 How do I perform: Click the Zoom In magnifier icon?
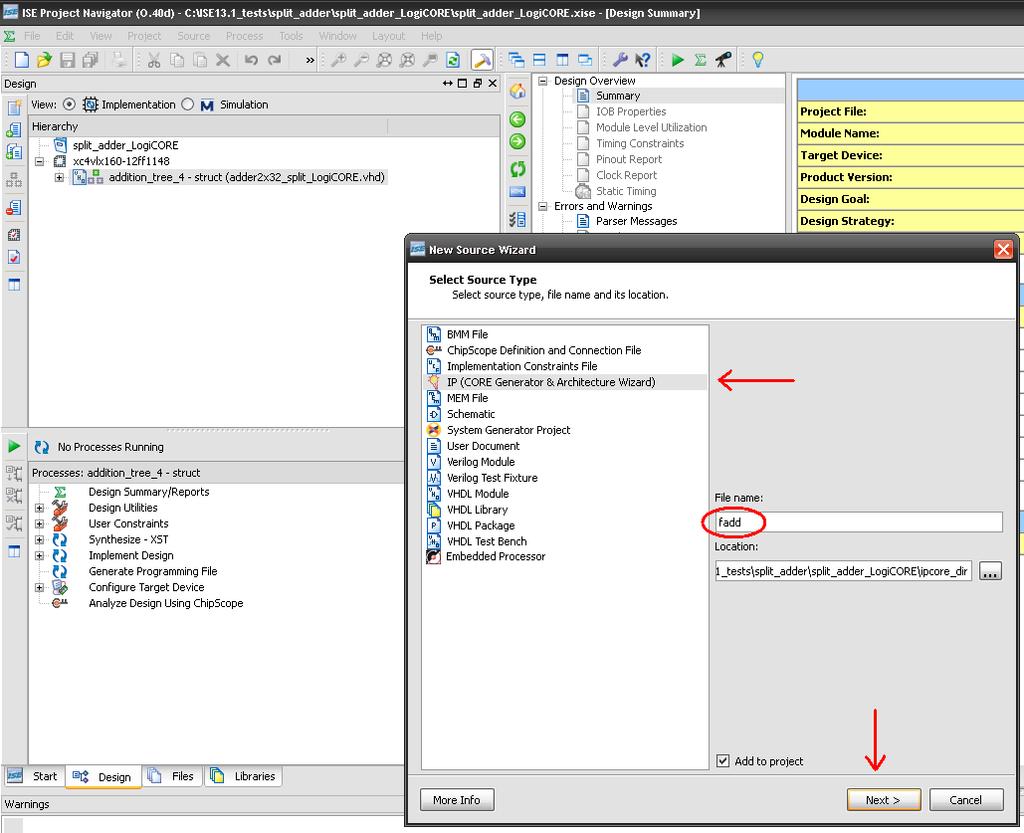pos(338,60)
